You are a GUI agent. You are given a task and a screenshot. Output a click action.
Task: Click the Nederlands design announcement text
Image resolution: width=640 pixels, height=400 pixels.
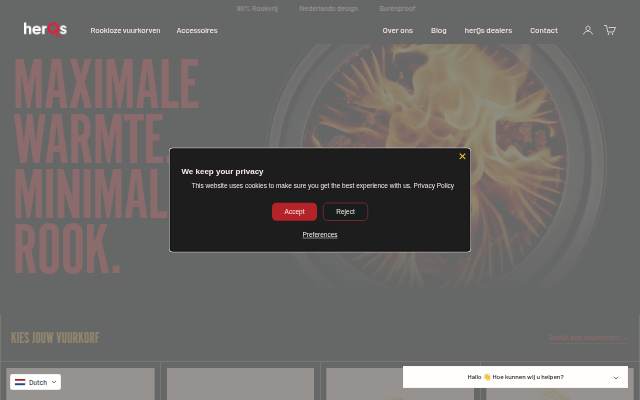[328, 9]
